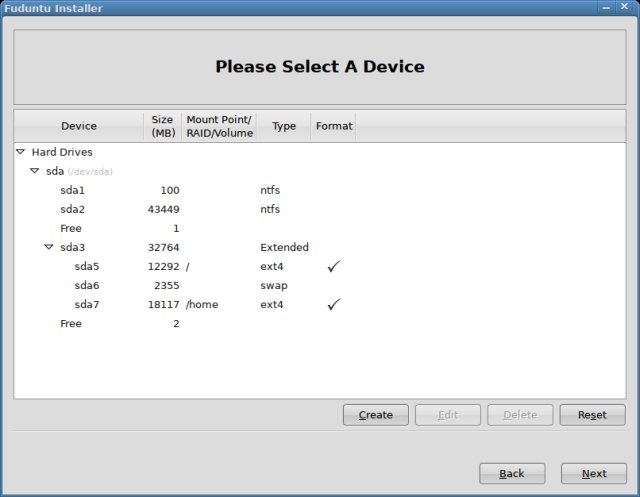Click the Mount Point/RAID/Volume column header
This screenshot has height=497, width=640.
(x=219, y=126)
